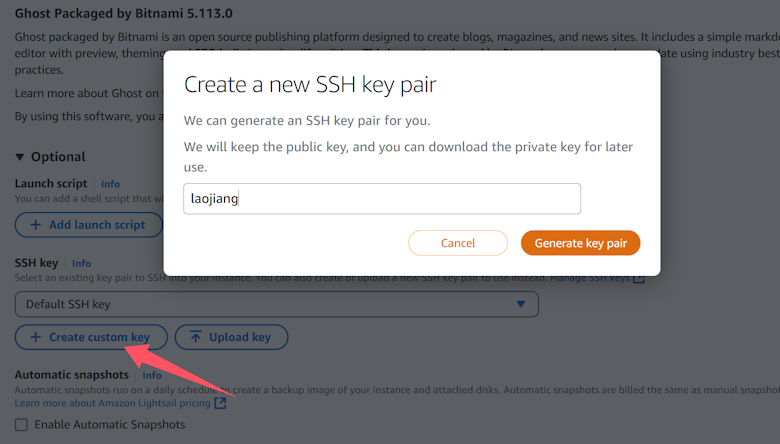
Task: Click the Add launch script button
Action: pyautogui.click(x=88, y=225)
